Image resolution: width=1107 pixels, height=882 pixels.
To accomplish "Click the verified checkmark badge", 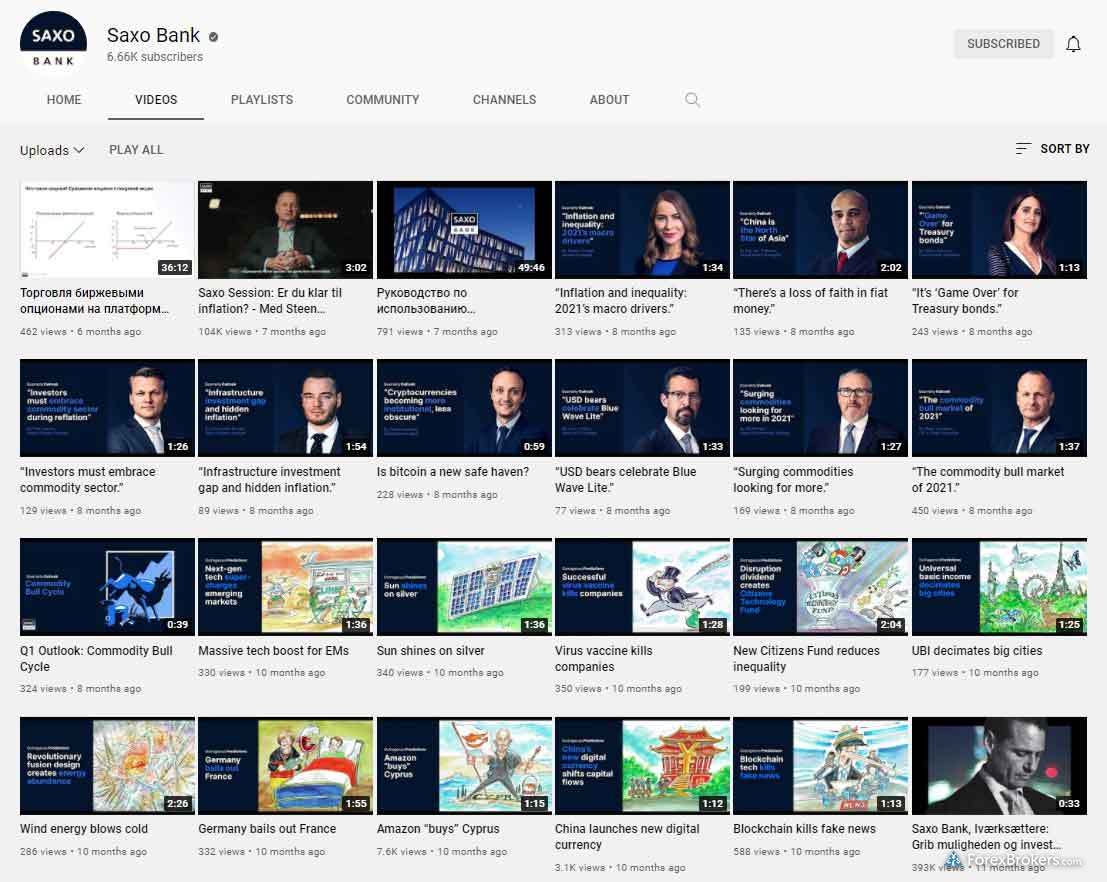I will coord(213,37).
